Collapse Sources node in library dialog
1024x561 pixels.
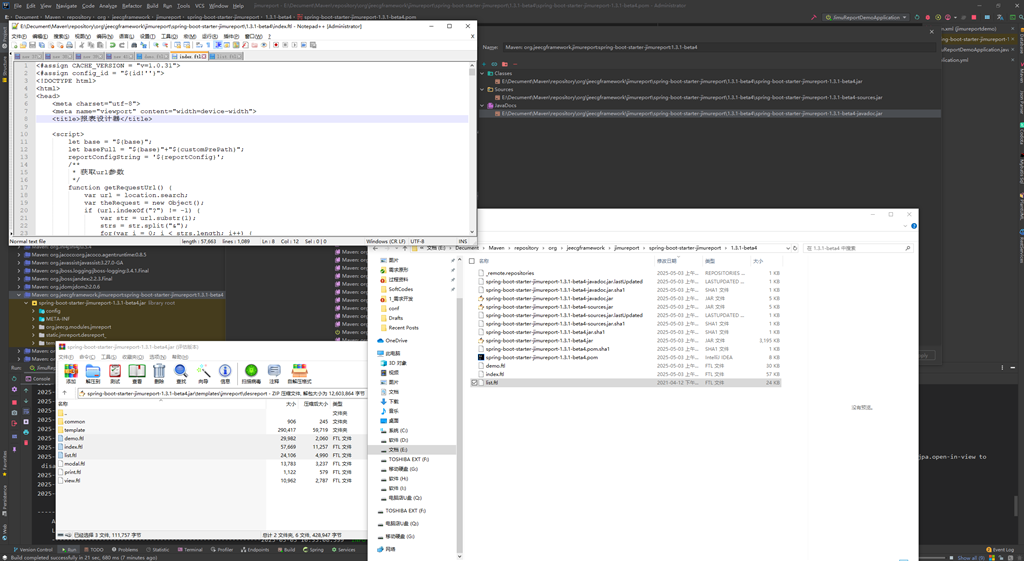pyautogui.click(x=483, y=89)
